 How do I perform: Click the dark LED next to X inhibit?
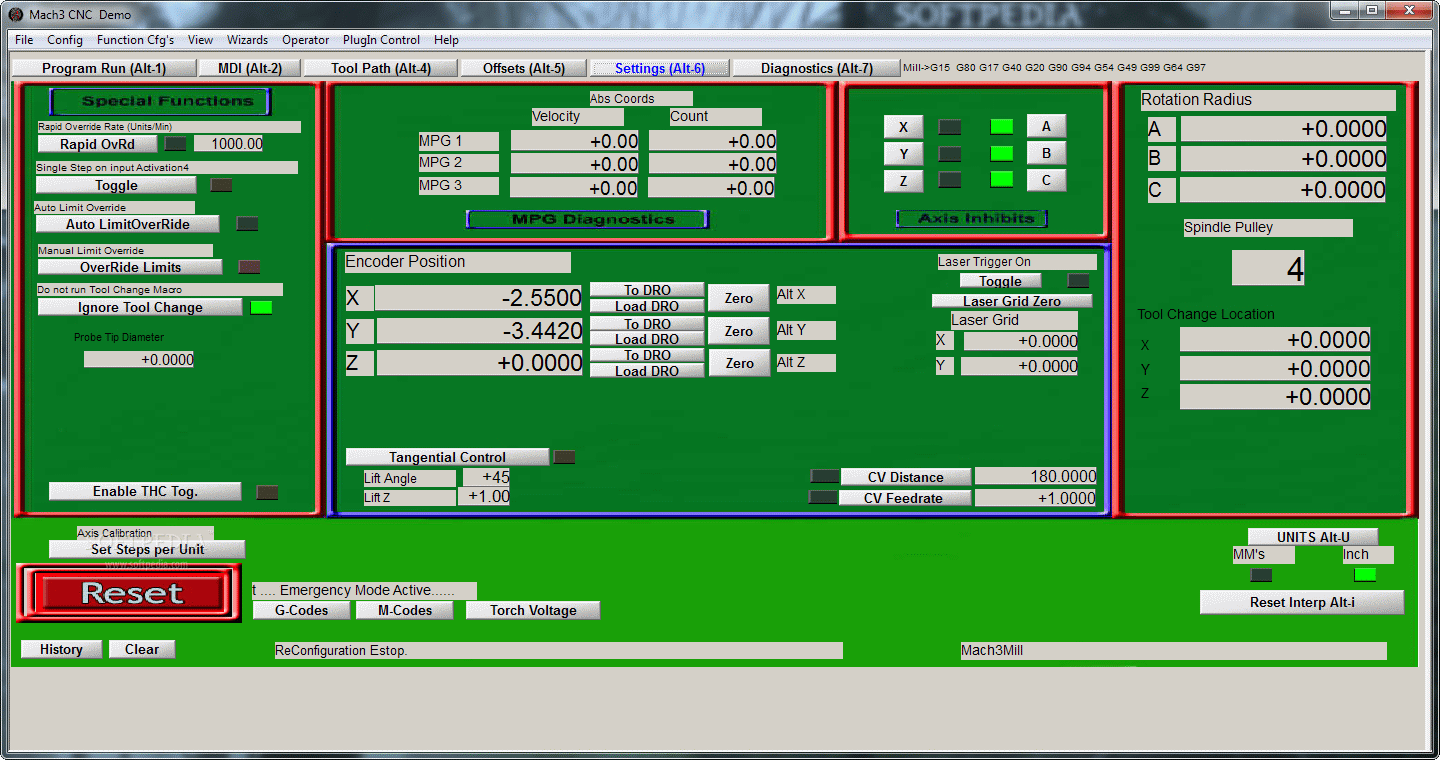click(x=950, y=127)
